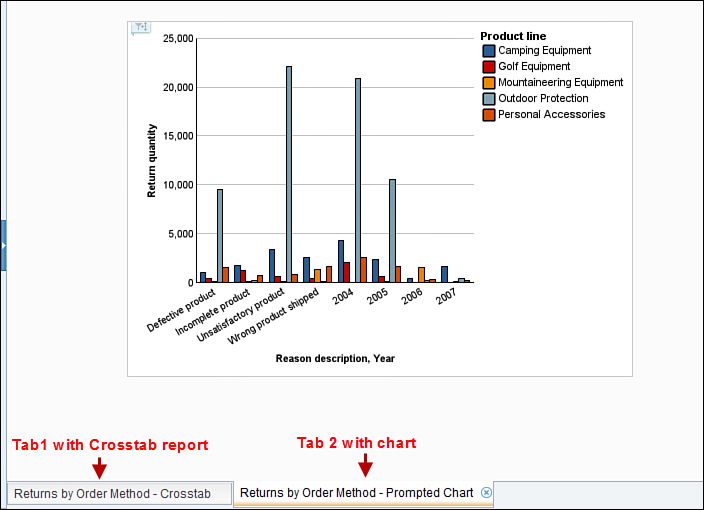Expand the left side panel handle
This screenshot has height=510, width=704.
click(x=3, y=246)
